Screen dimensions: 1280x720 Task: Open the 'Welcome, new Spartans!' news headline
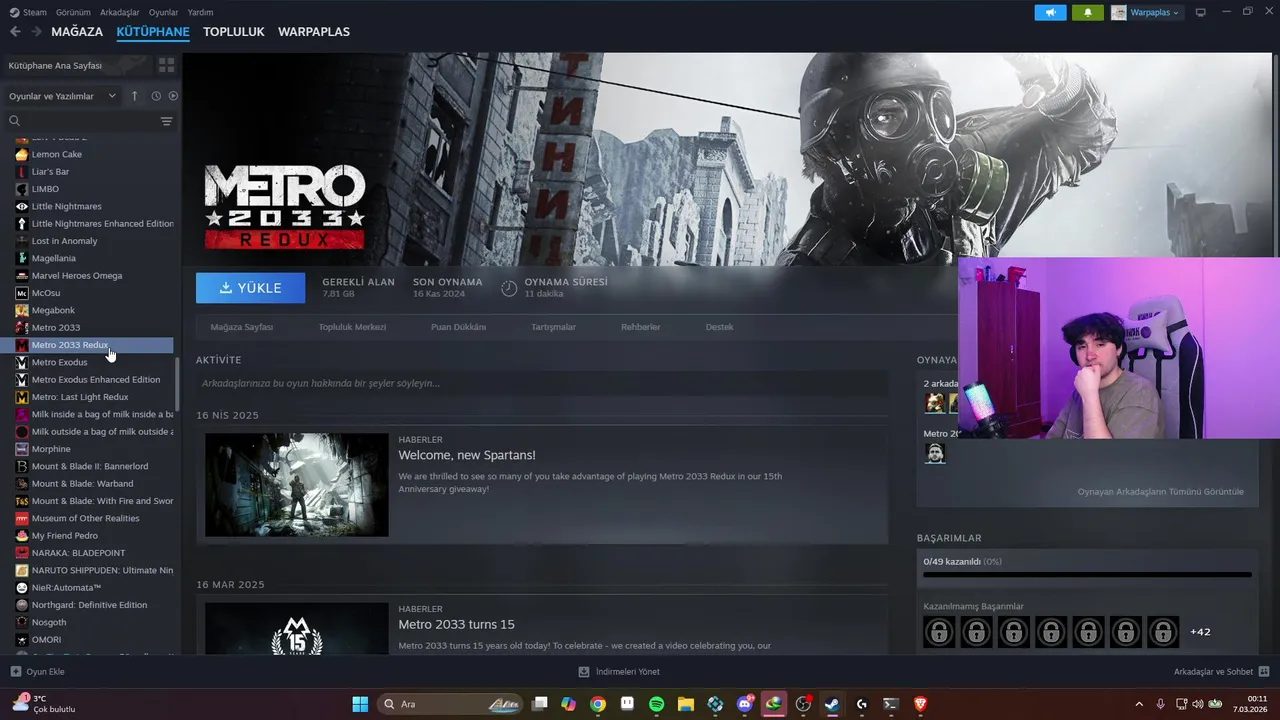click(467, 455)
